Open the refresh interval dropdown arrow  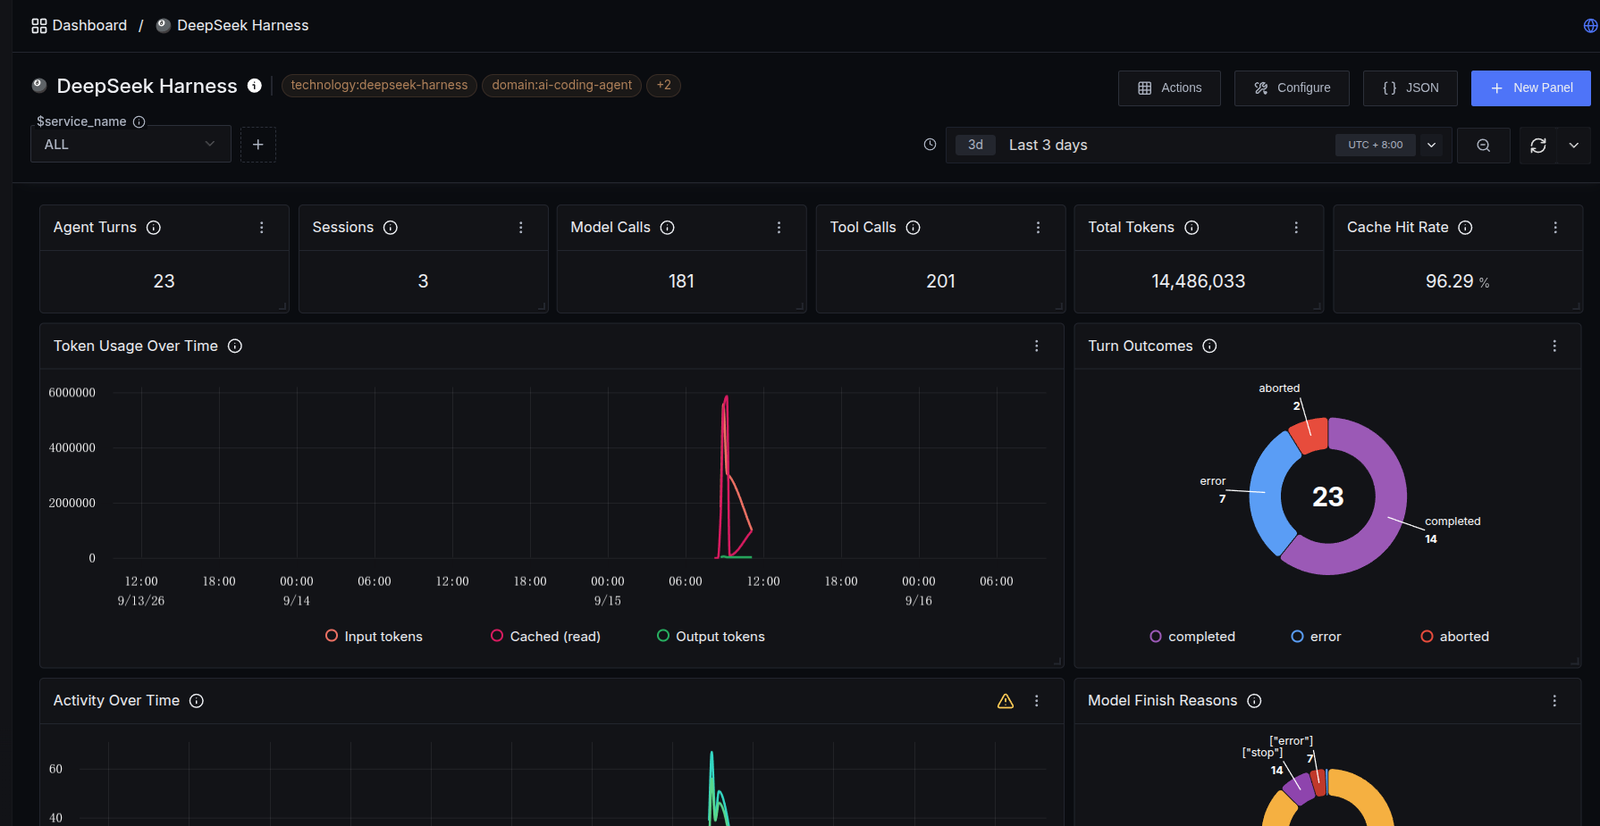pos(1574,146)
